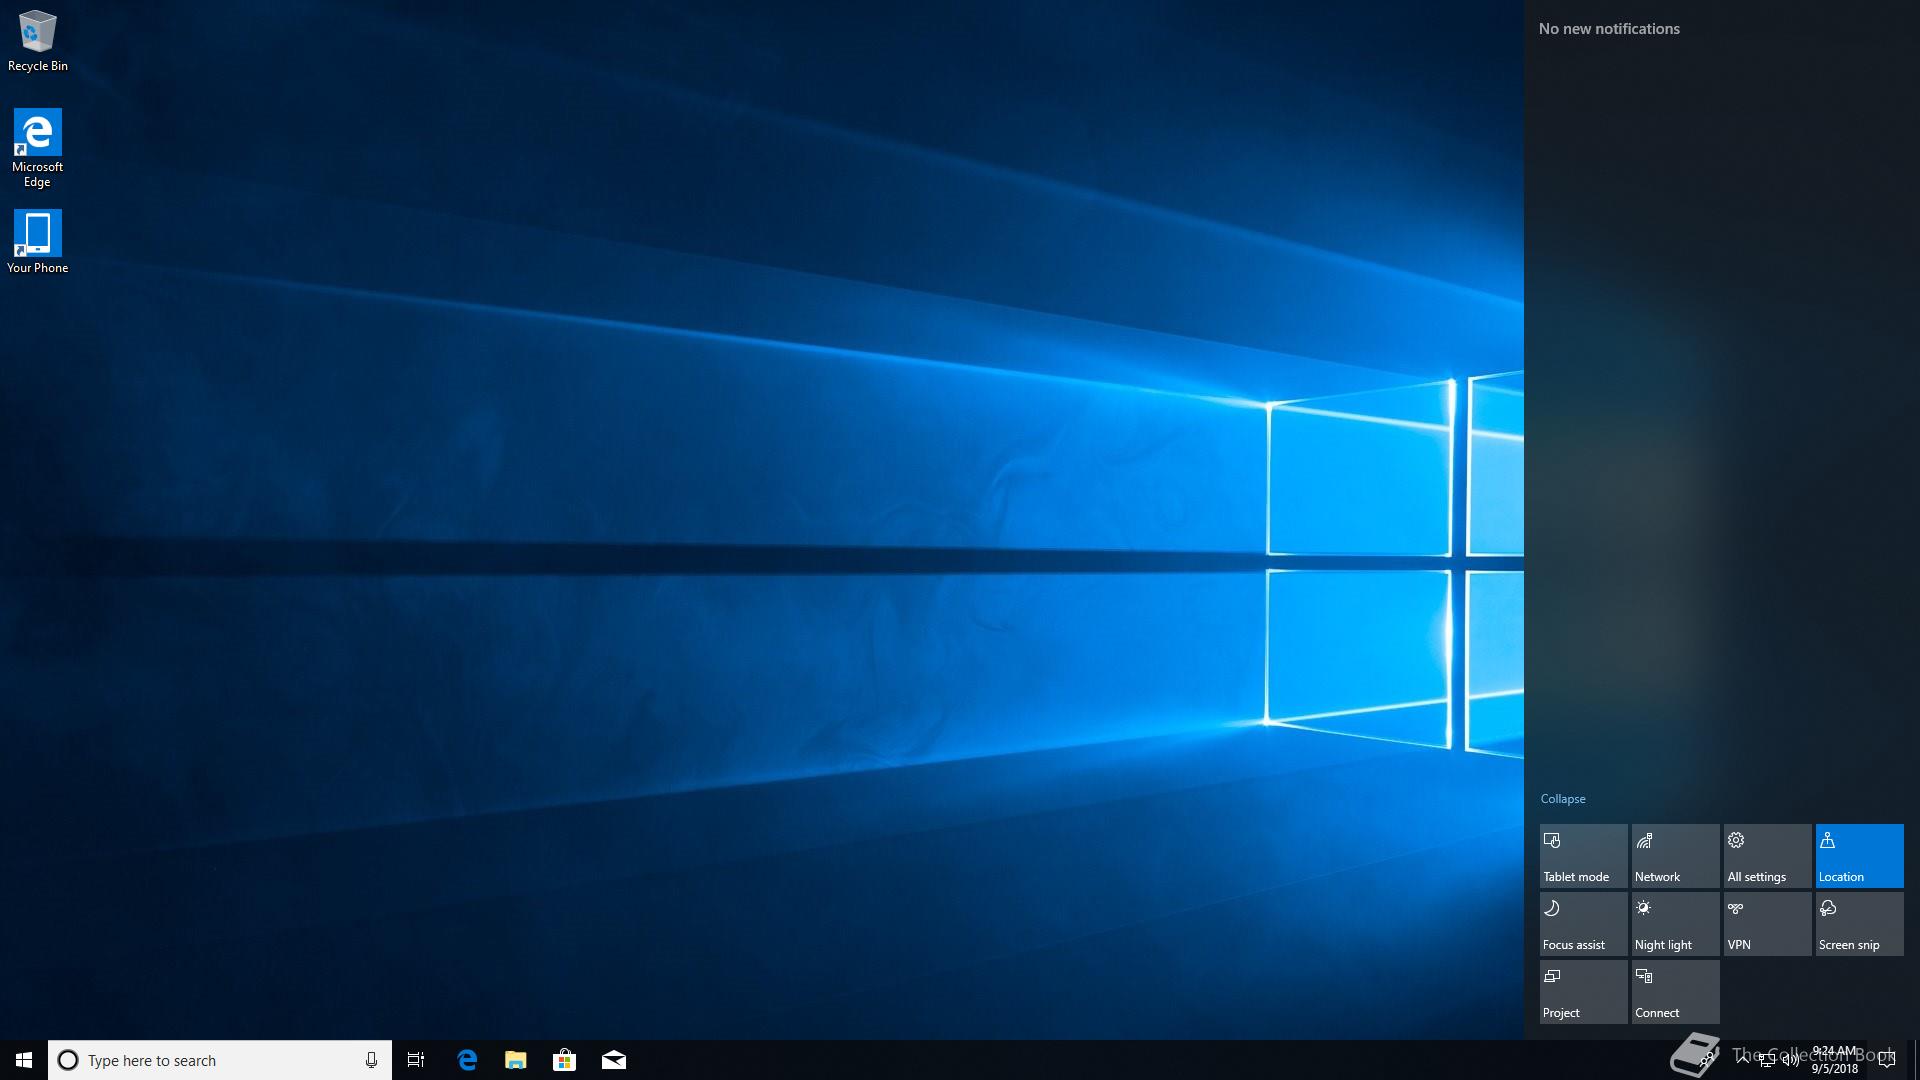1920x1080 pixels.
Task: Select the Your Phone desktop shortcut
Action: 38,241
